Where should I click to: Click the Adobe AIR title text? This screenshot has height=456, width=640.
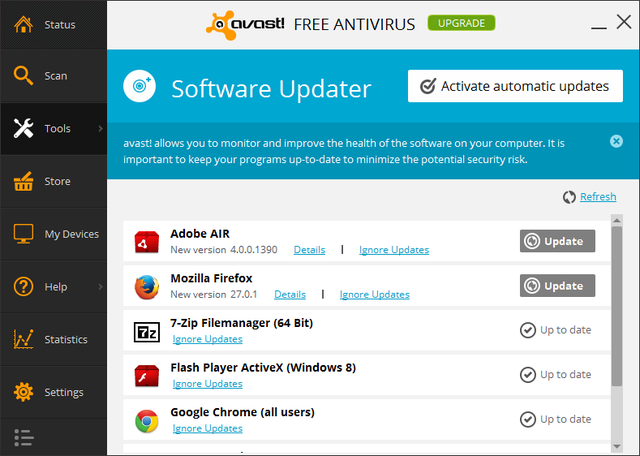tap(200, 234)
